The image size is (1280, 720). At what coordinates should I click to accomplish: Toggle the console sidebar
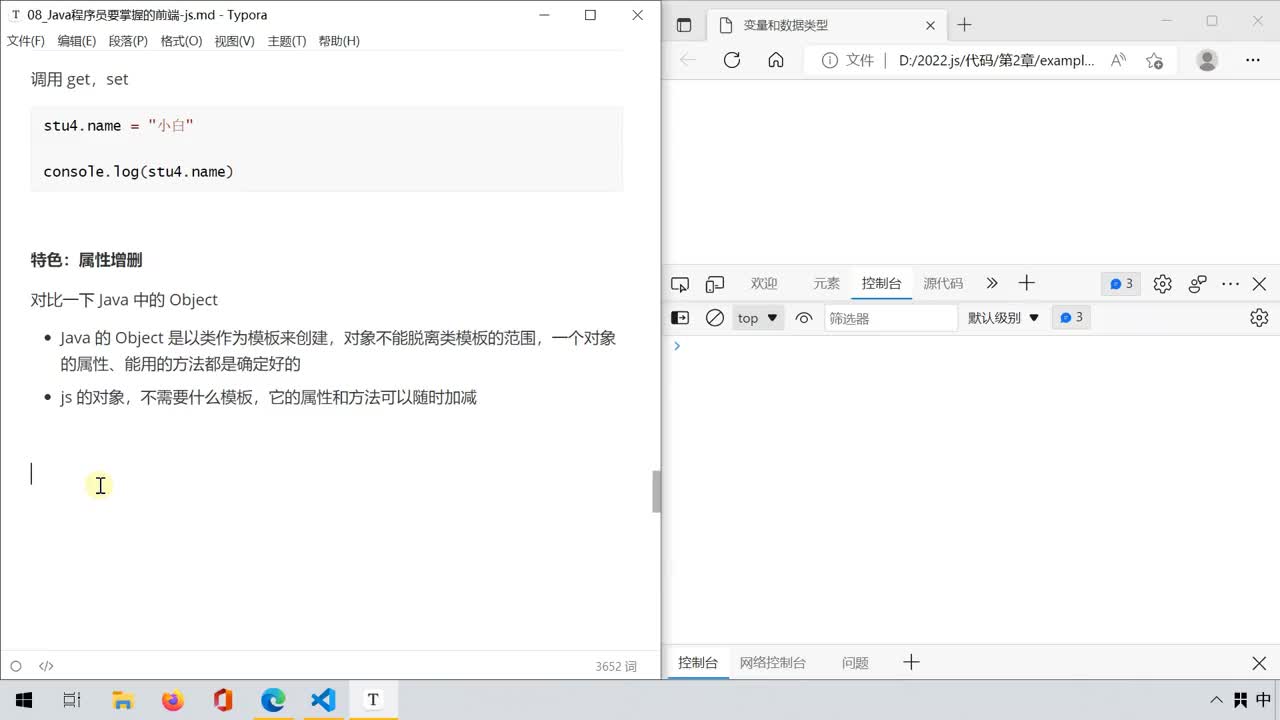point(680,318)
